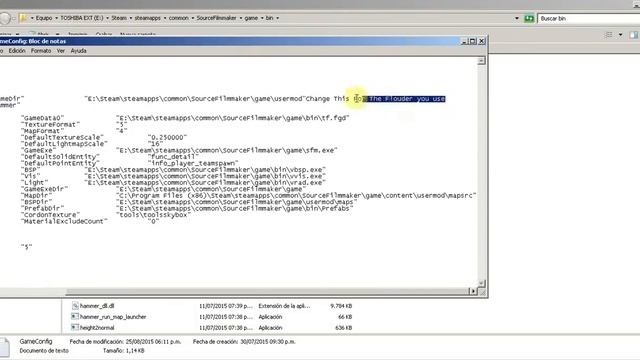The height and width of the screenshot is (360, 640).
Task: Click the vvis.exe path line
Action: tap(205, 176)
